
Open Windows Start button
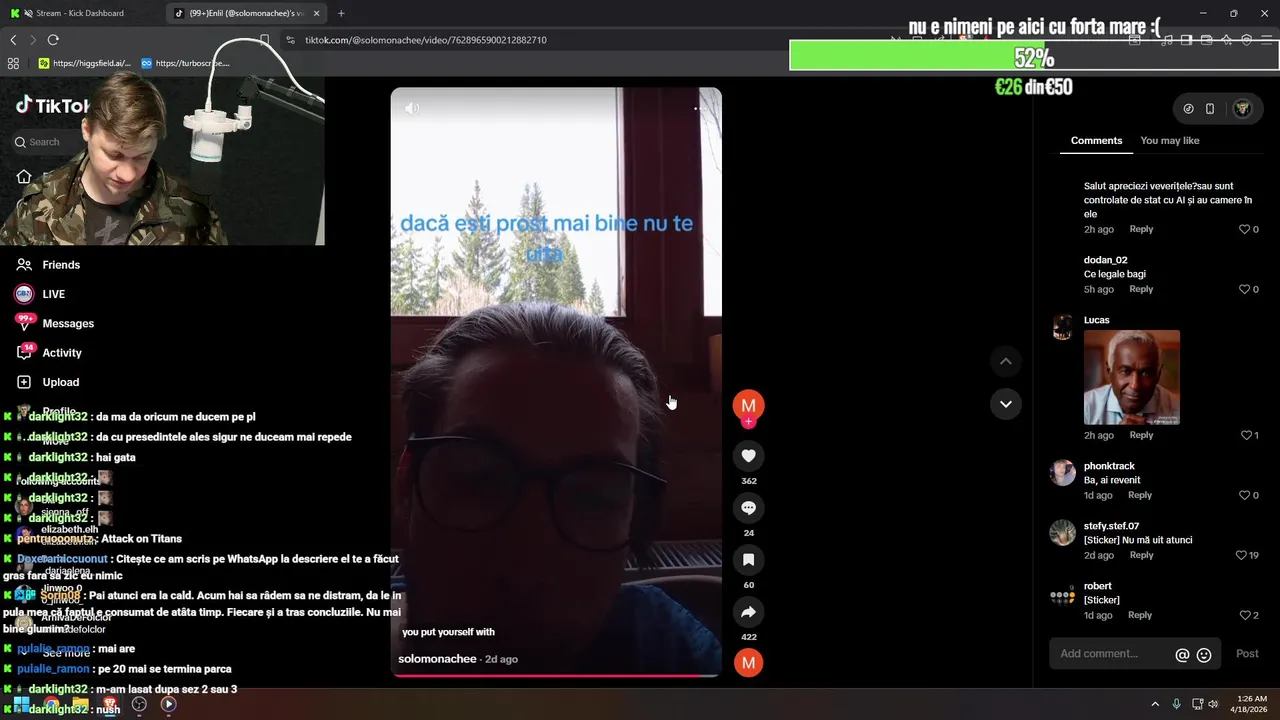(20, 704)
